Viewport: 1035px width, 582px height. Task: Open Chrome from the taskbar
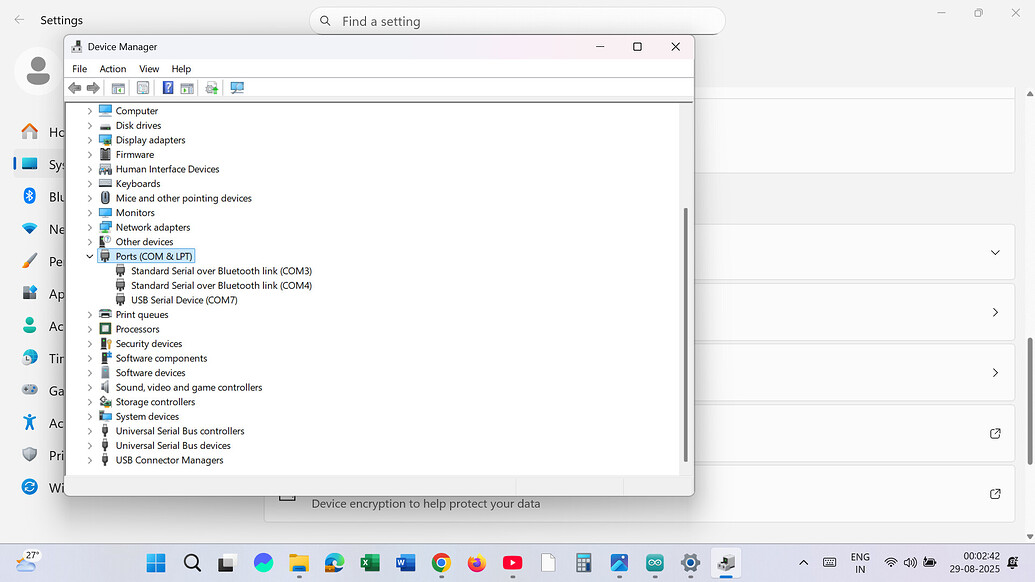(440, 563)
